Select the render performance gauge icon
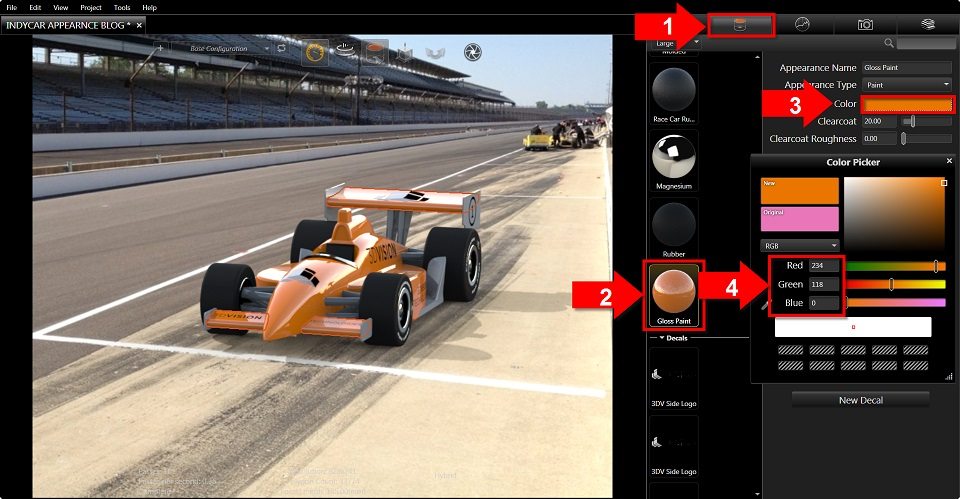 click(315, 52)
